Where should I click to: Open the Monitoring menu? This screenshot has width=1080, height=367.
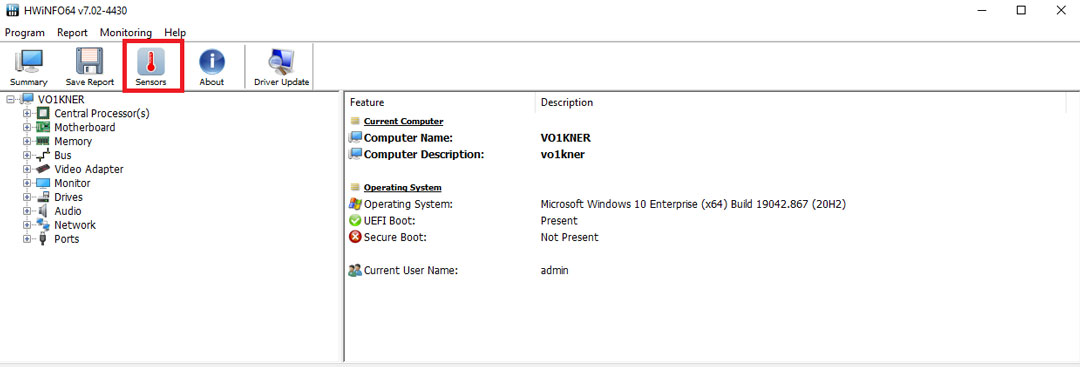point(125,32)
